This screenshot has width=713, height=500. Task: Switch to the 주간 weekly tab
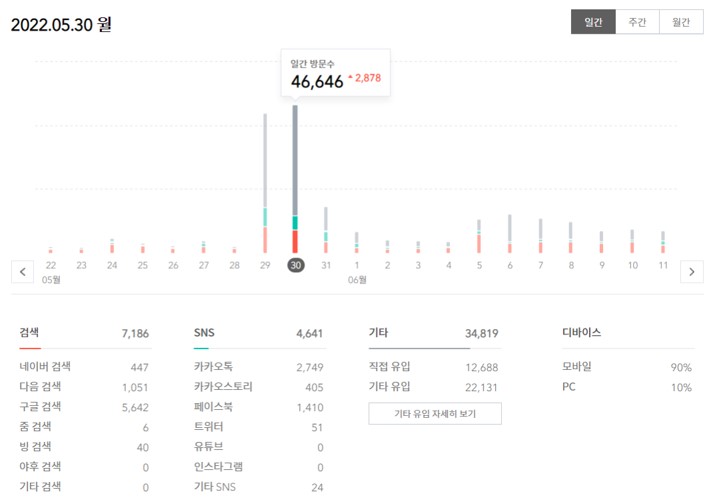point(637,22)
